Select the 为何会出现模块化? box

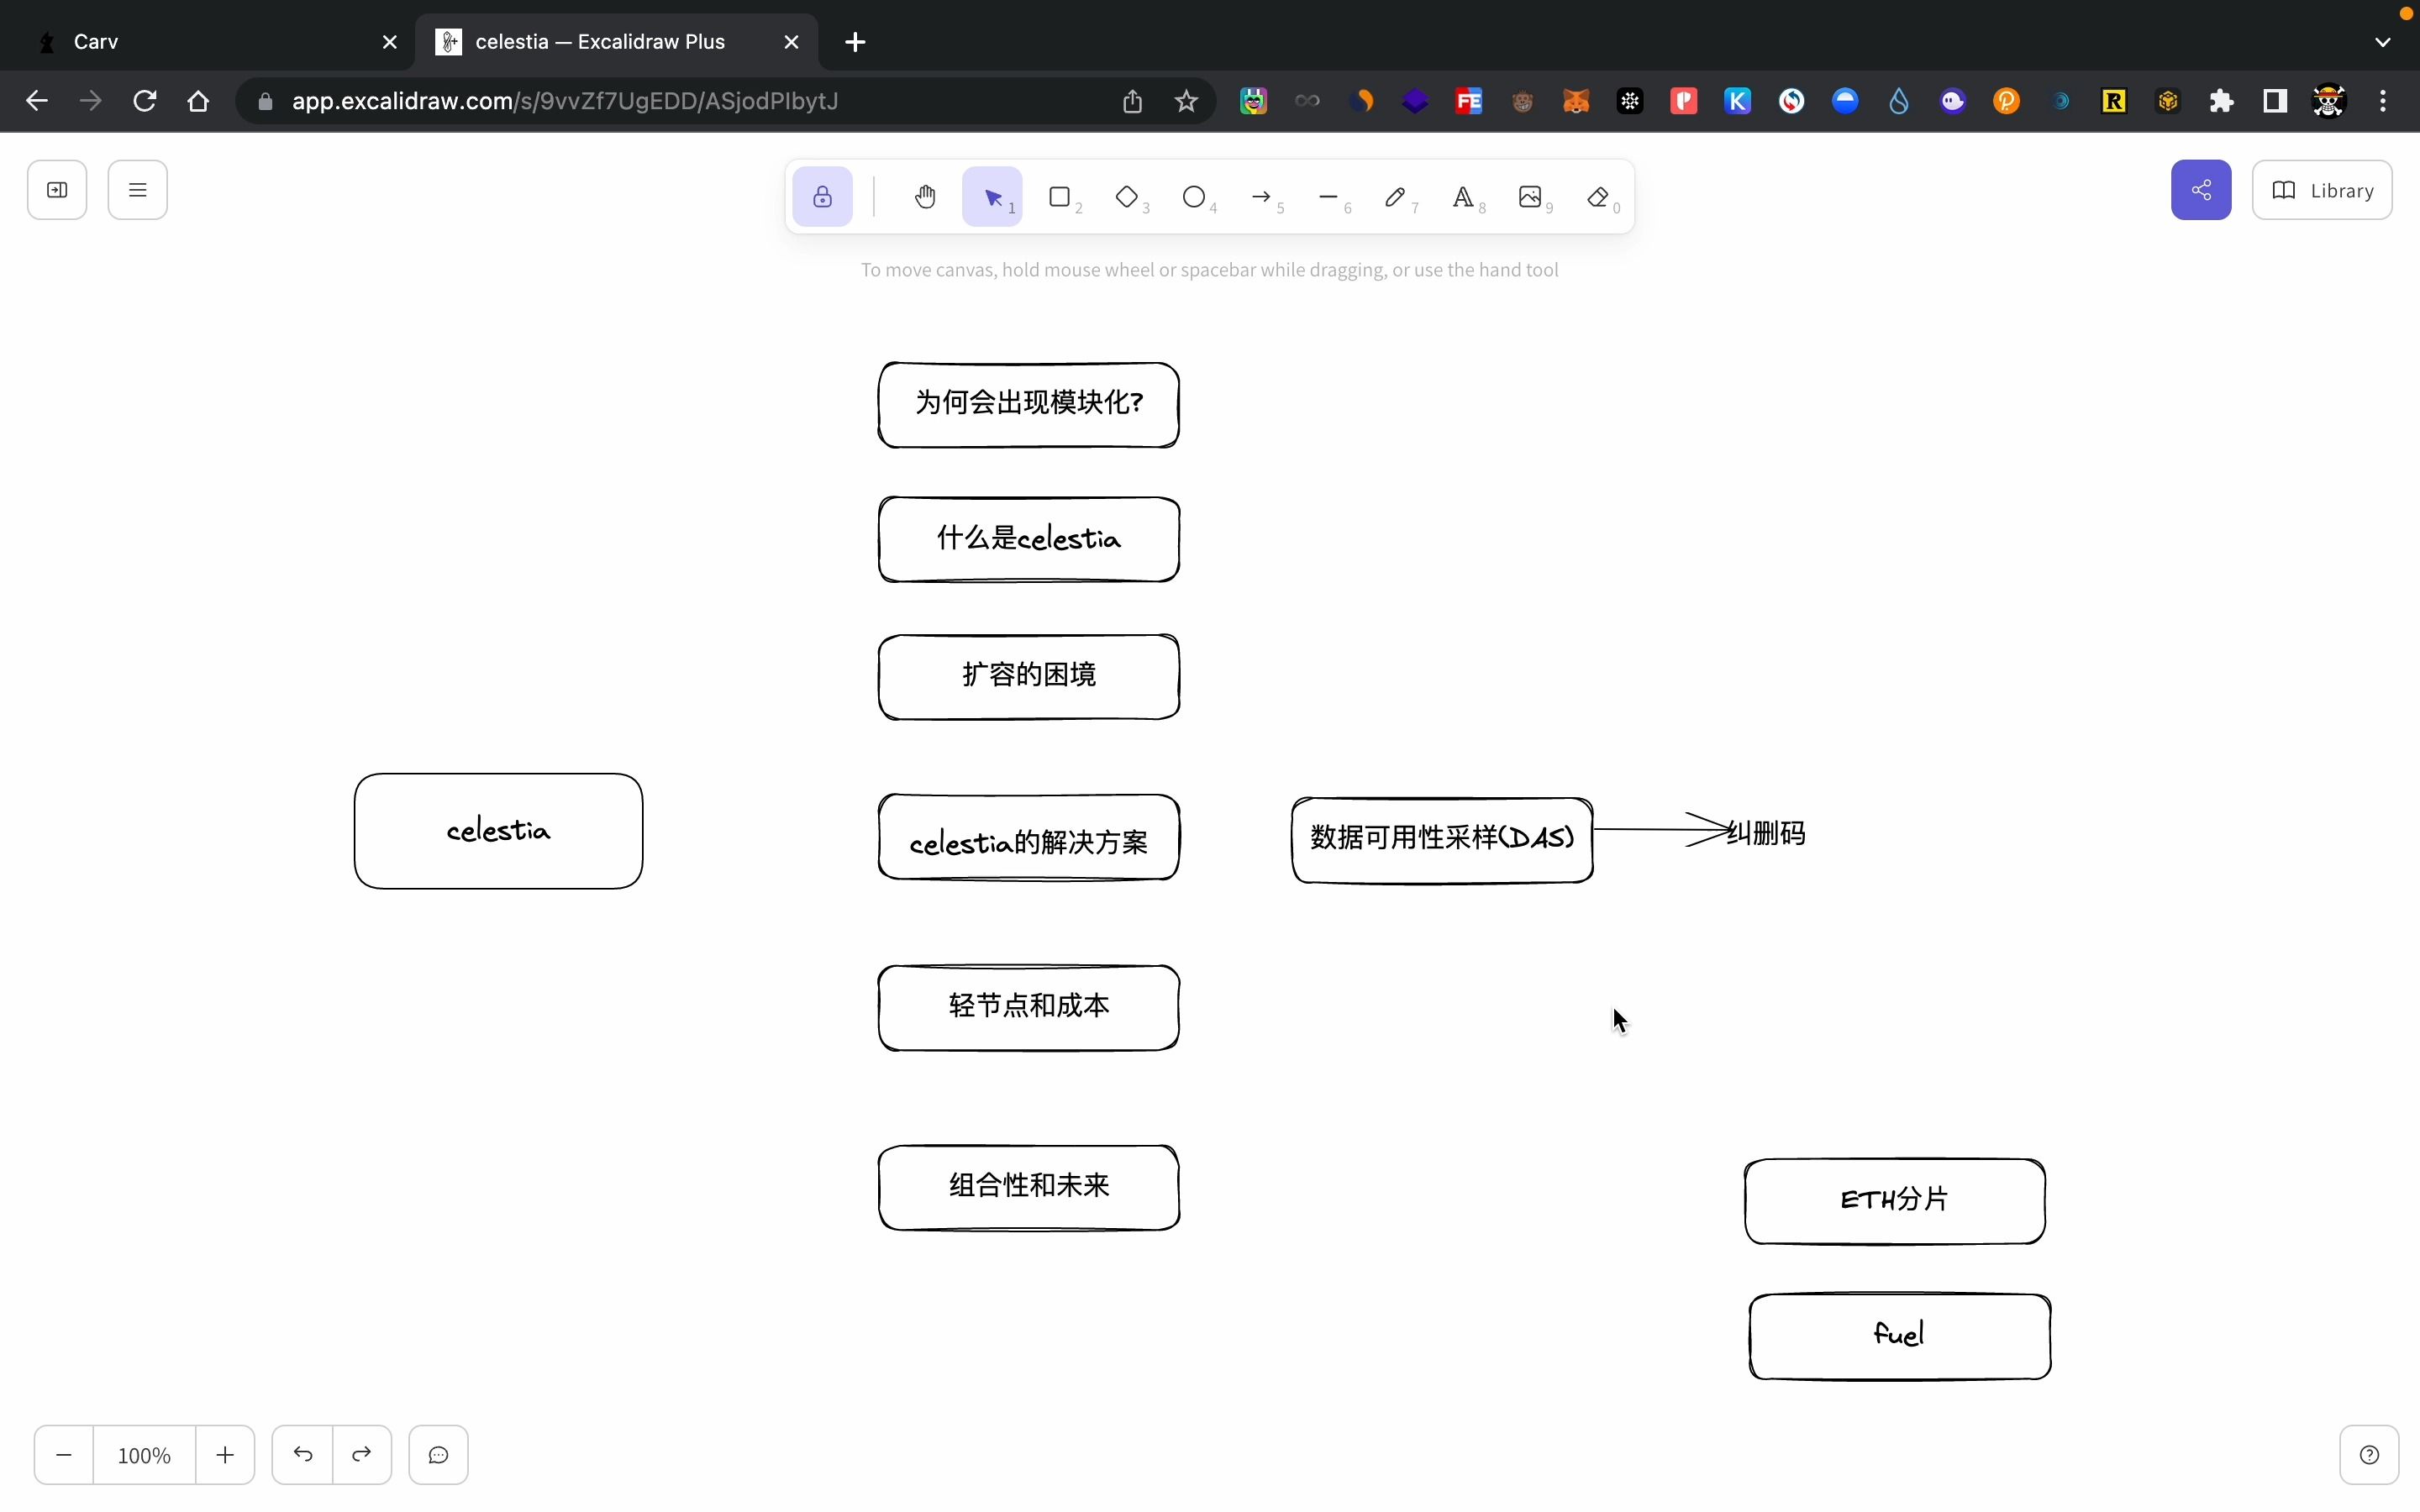click(1029, 405)
